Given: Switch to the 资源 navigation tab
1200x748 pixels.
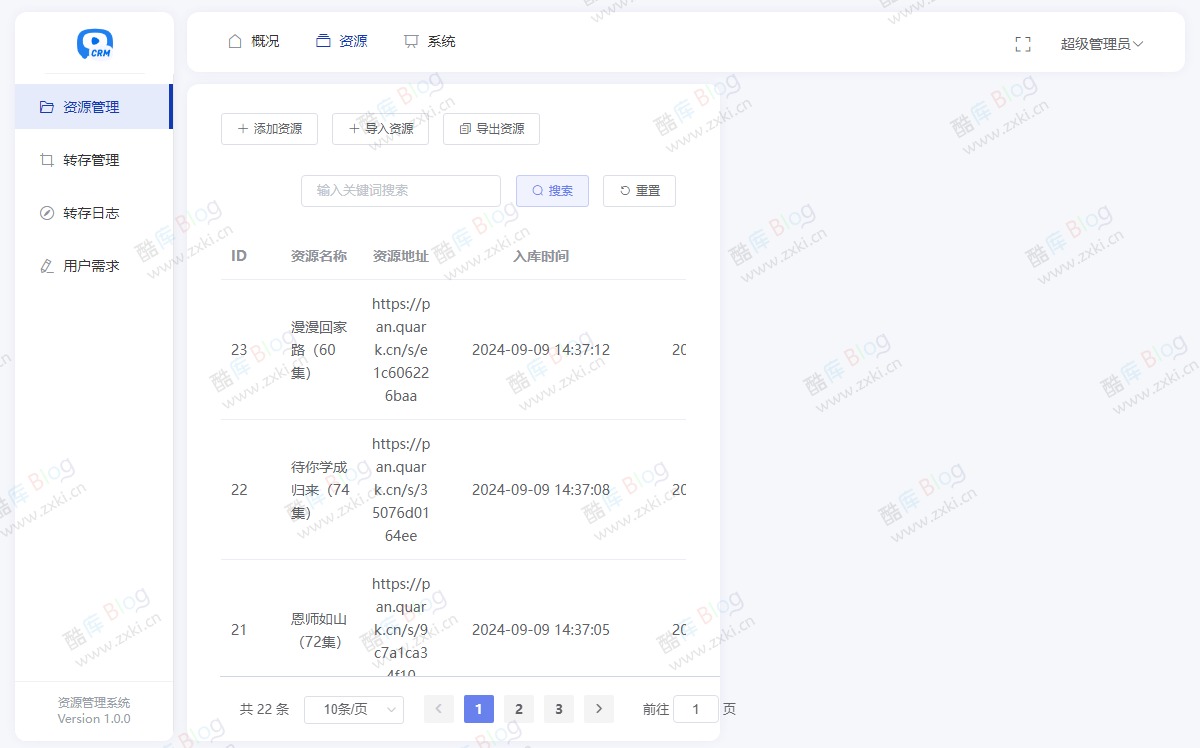Looking at the screenshot, I should point(342,41).
